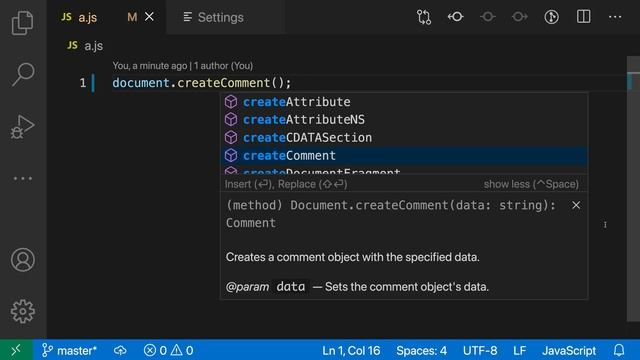640x360 pixels.
Task: Open the Search view in activity bar
Action: click(x=23, y=75)
